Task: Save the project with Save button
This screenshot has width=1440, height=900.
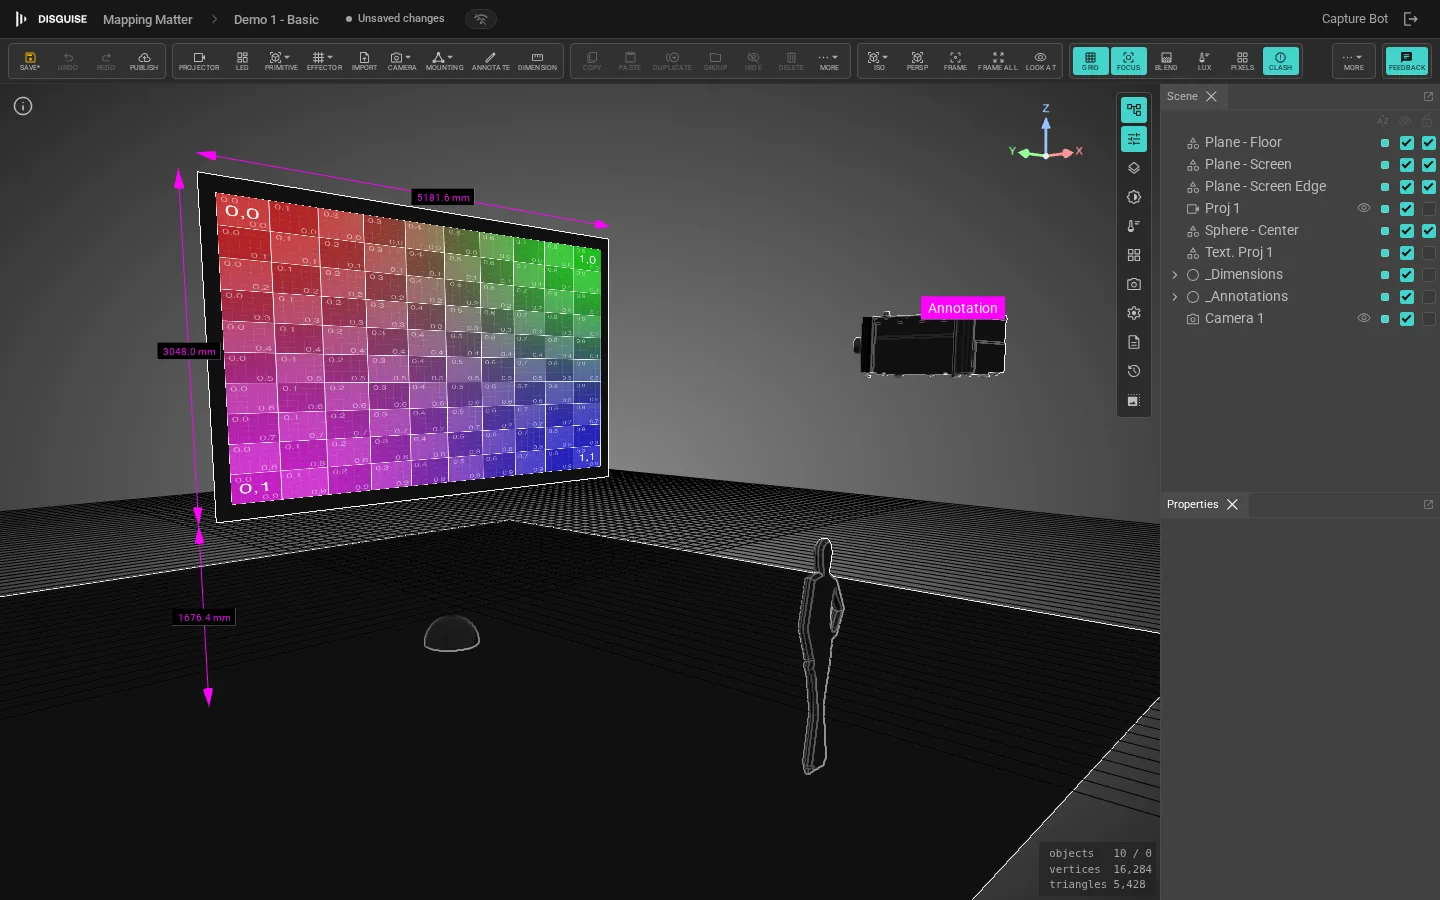Action: click(30, 61)
